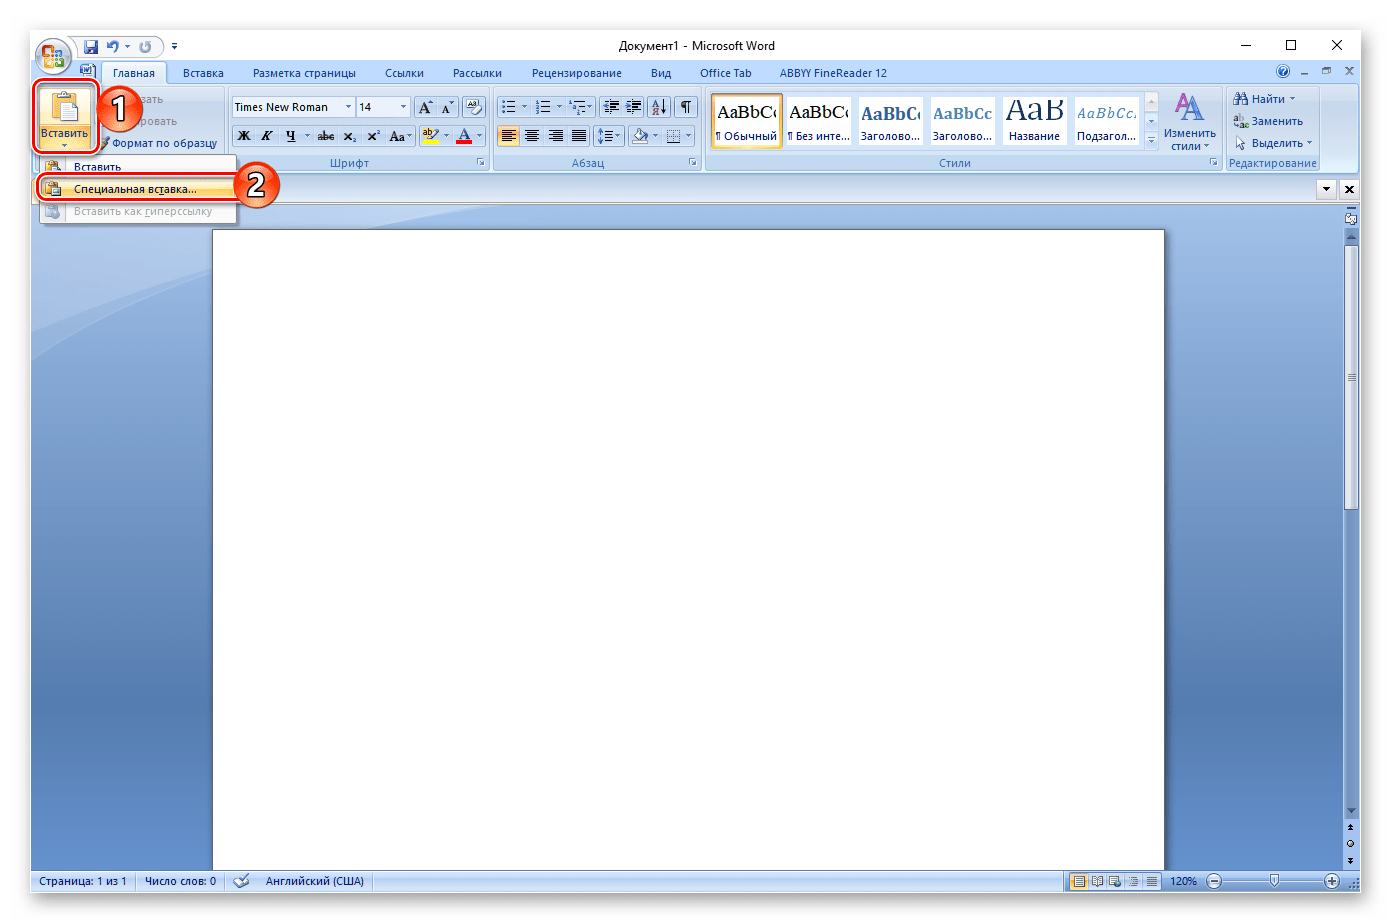Click the zoom slider handle
Screen dimensions: 1391x923
point(1274,881)
